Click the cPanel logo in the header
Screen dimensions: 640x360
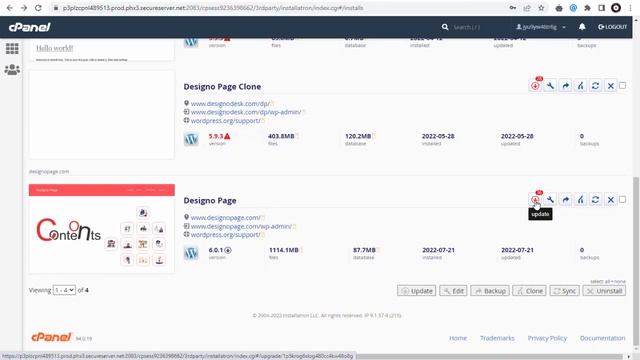(x=30, y=27)
